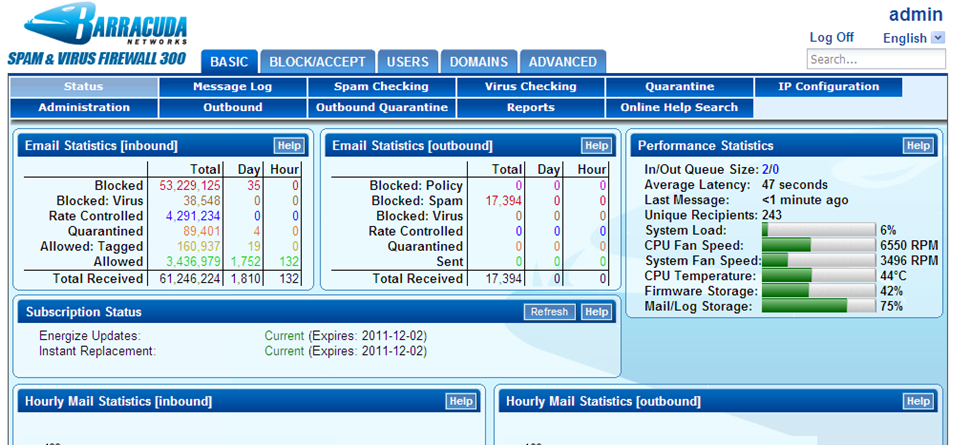Open Help for outbound Email Statistics

596,146
